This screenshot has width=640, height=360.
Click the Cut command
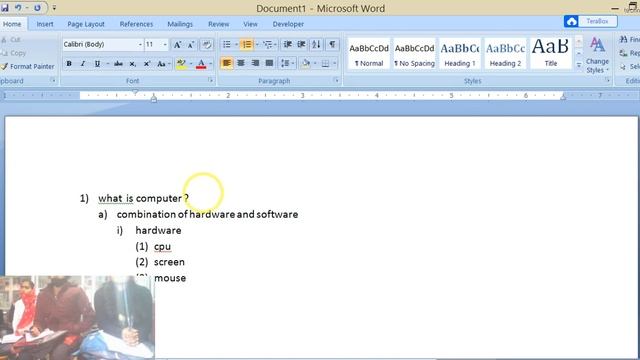coord(11,40)
